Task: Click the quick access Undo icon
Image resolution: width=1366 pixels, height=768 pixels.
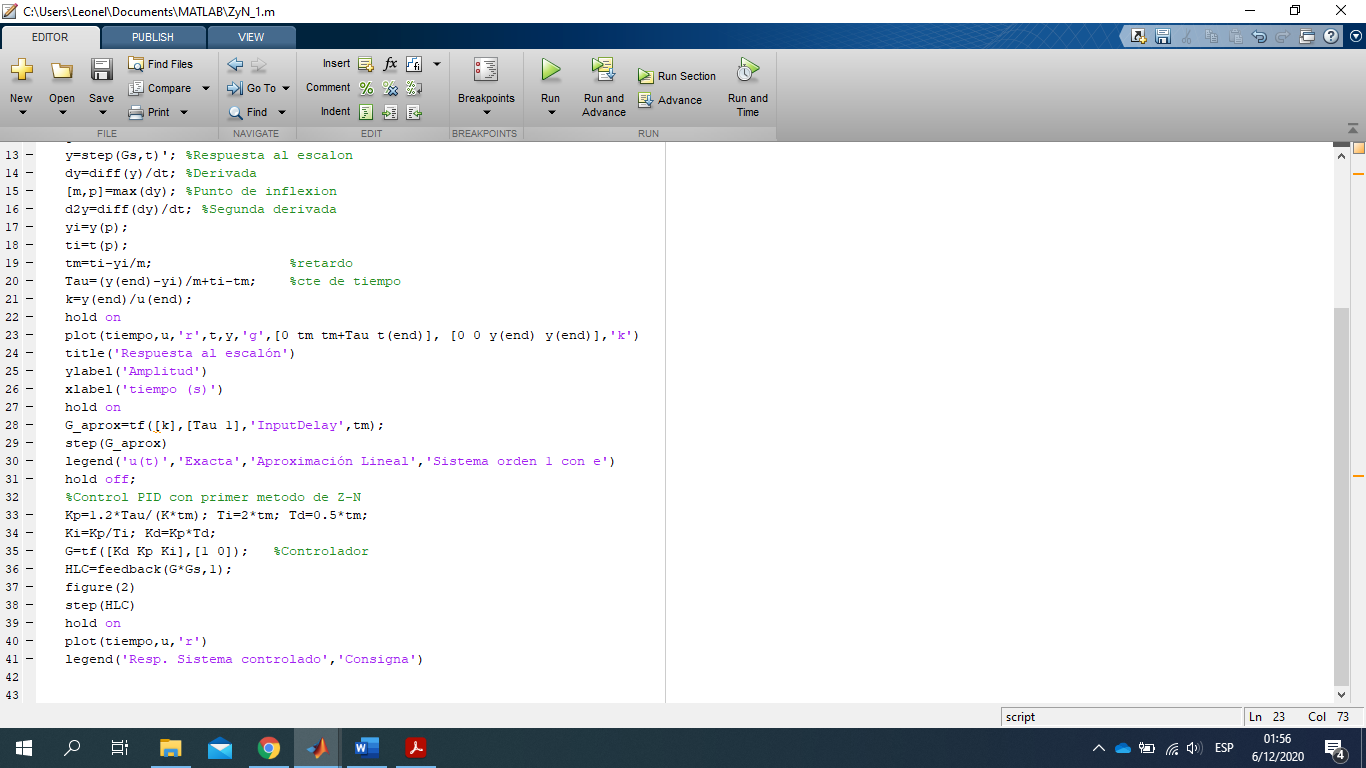Action: coord(1259,36)
